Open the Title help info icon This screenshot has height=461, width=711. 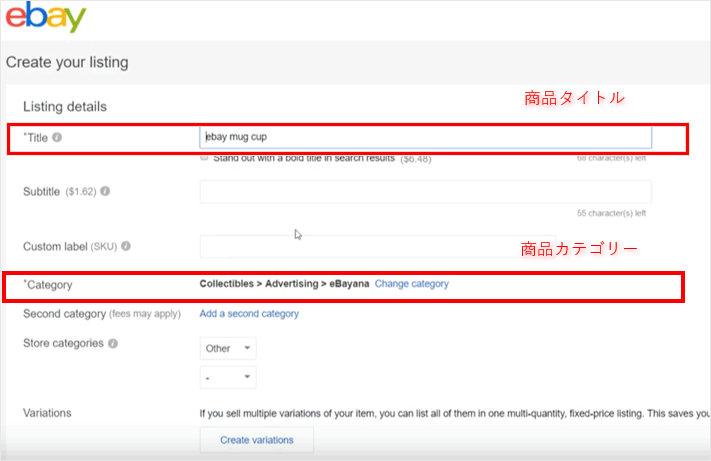57,137
